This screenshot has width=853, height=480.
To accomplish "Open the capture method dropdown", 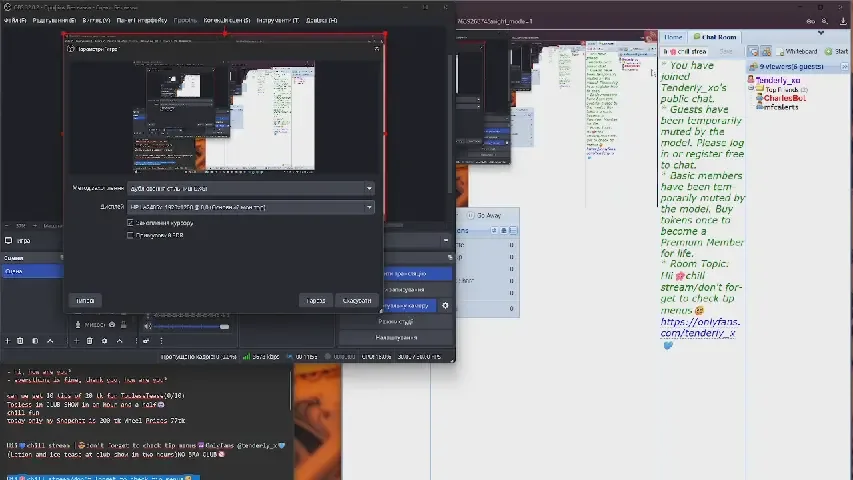I will [x=250, y=187].
